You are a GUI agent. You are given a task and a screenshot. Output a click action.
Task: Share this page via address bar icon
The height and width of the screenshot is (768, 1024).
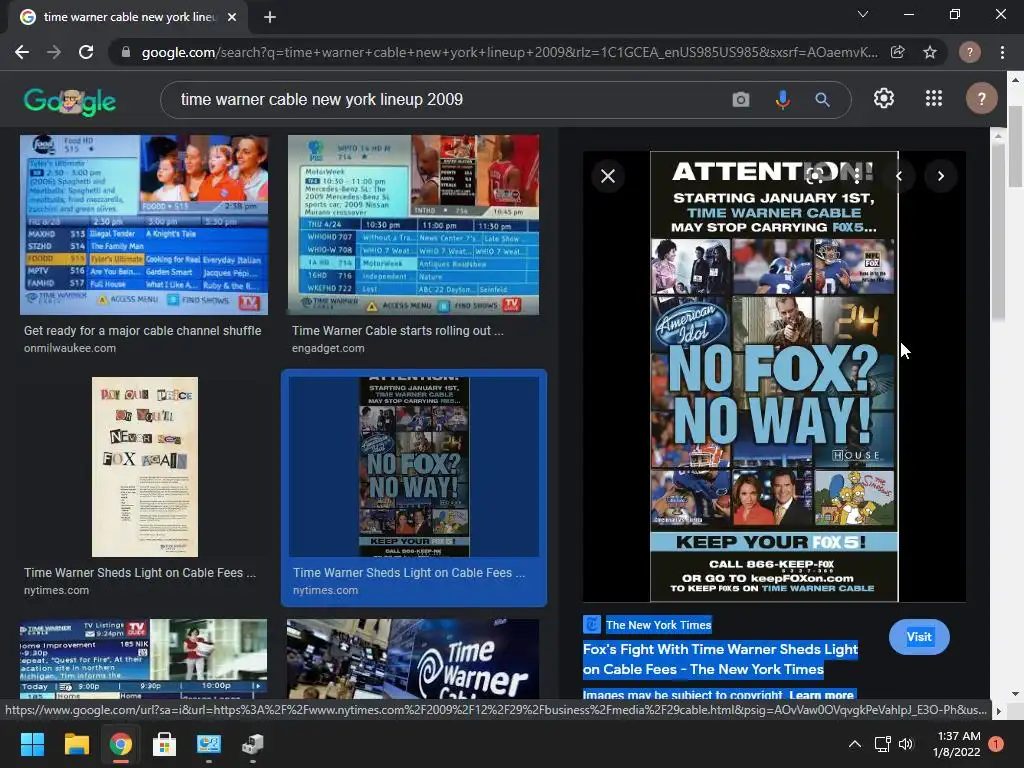[898, 52]
